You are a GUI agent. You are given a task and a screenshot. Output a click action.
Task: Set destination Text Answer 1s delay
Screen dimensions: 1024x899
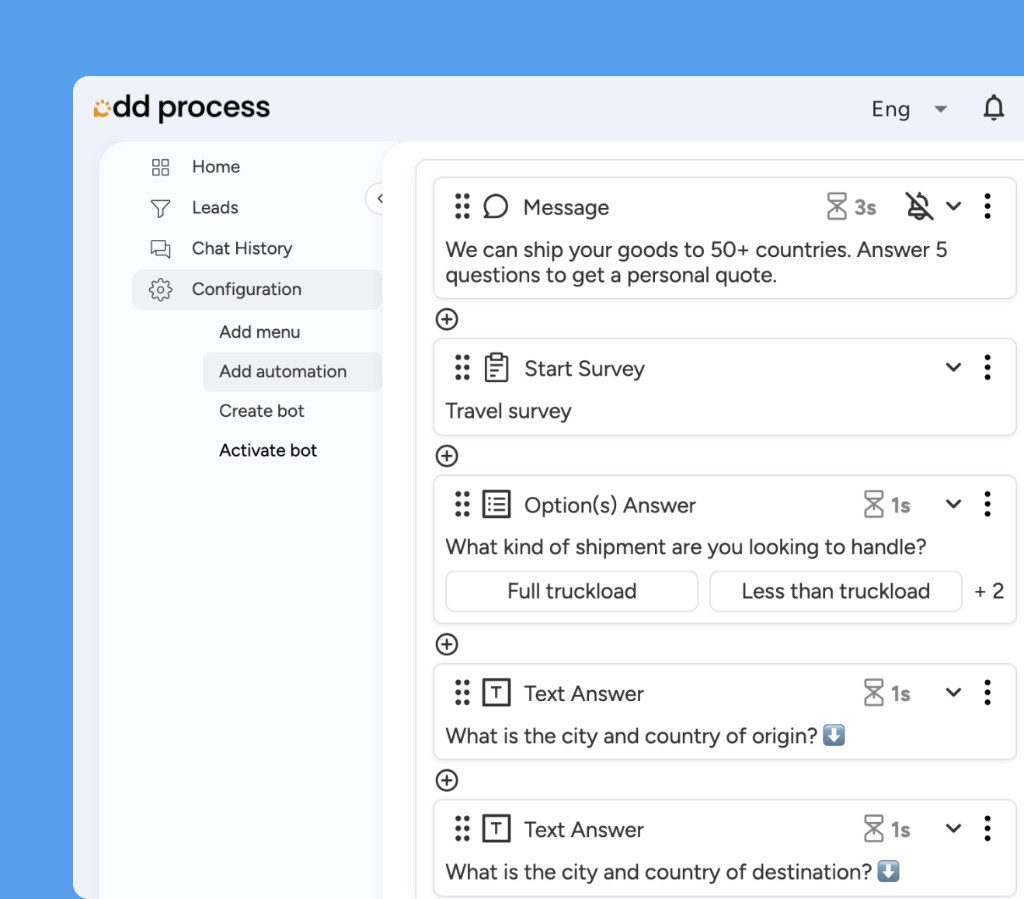click(x=887, y=829)
